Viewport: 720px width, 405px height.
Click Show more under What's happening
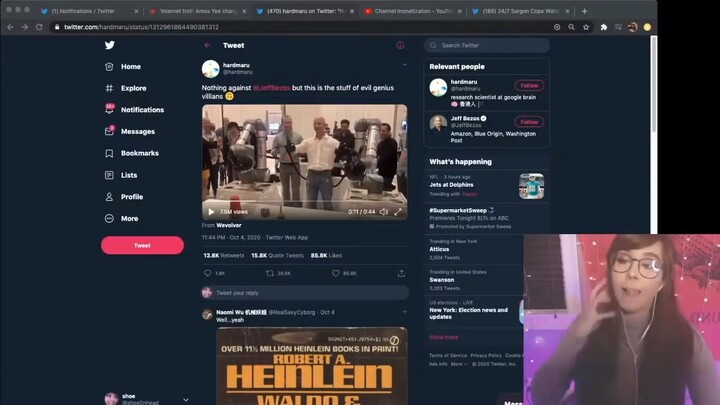pyautogui.click(x=444, y=337)
